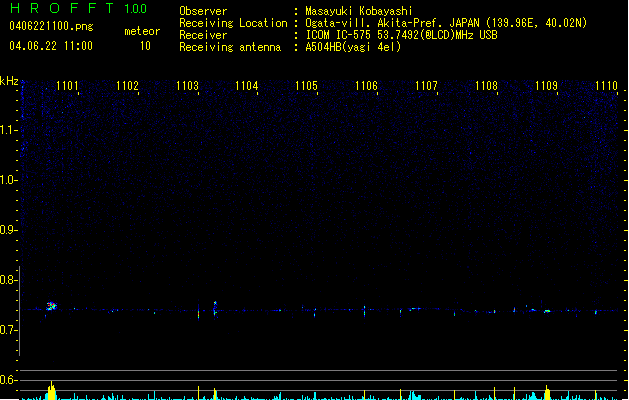The image size is (629, 400).
Task: Click the yellow power peak just before 1109
Action: (547, 392)
